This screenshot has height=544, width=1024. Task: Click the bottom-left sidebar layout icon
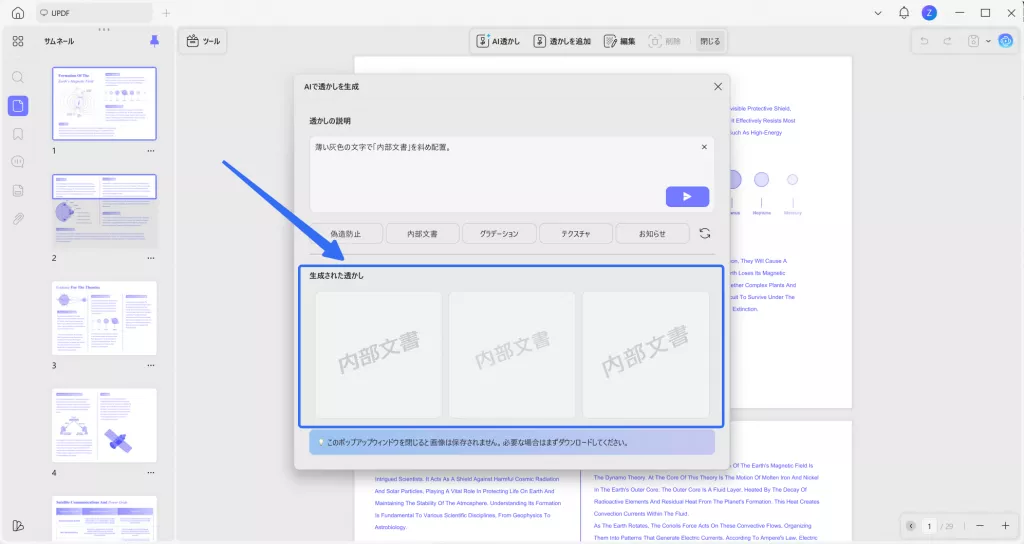point(18,526)
